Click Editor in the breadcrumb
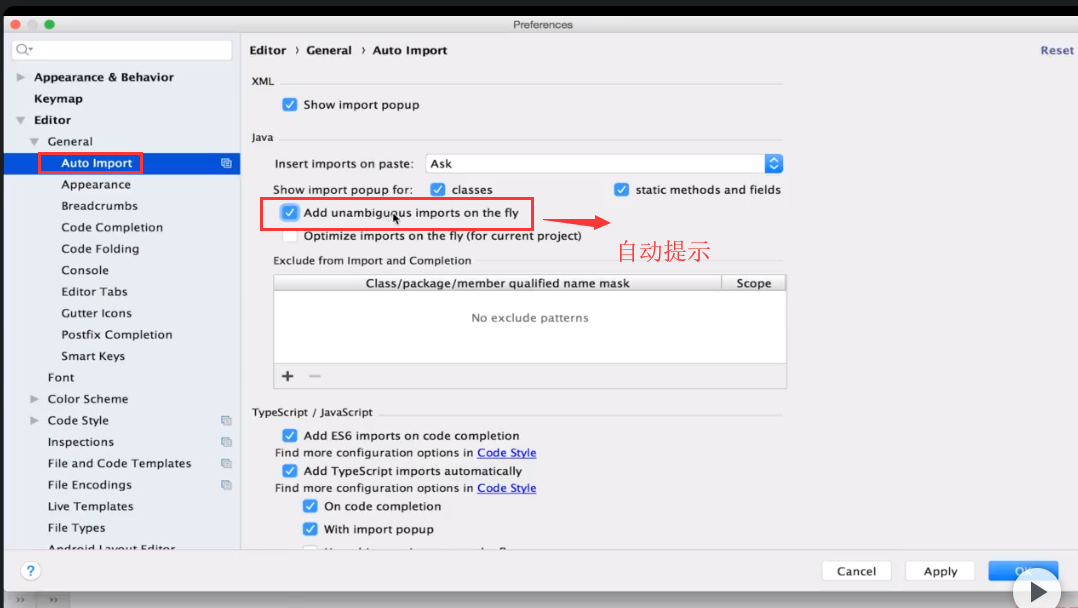The image size is (1078, 608). click(267, 50)
